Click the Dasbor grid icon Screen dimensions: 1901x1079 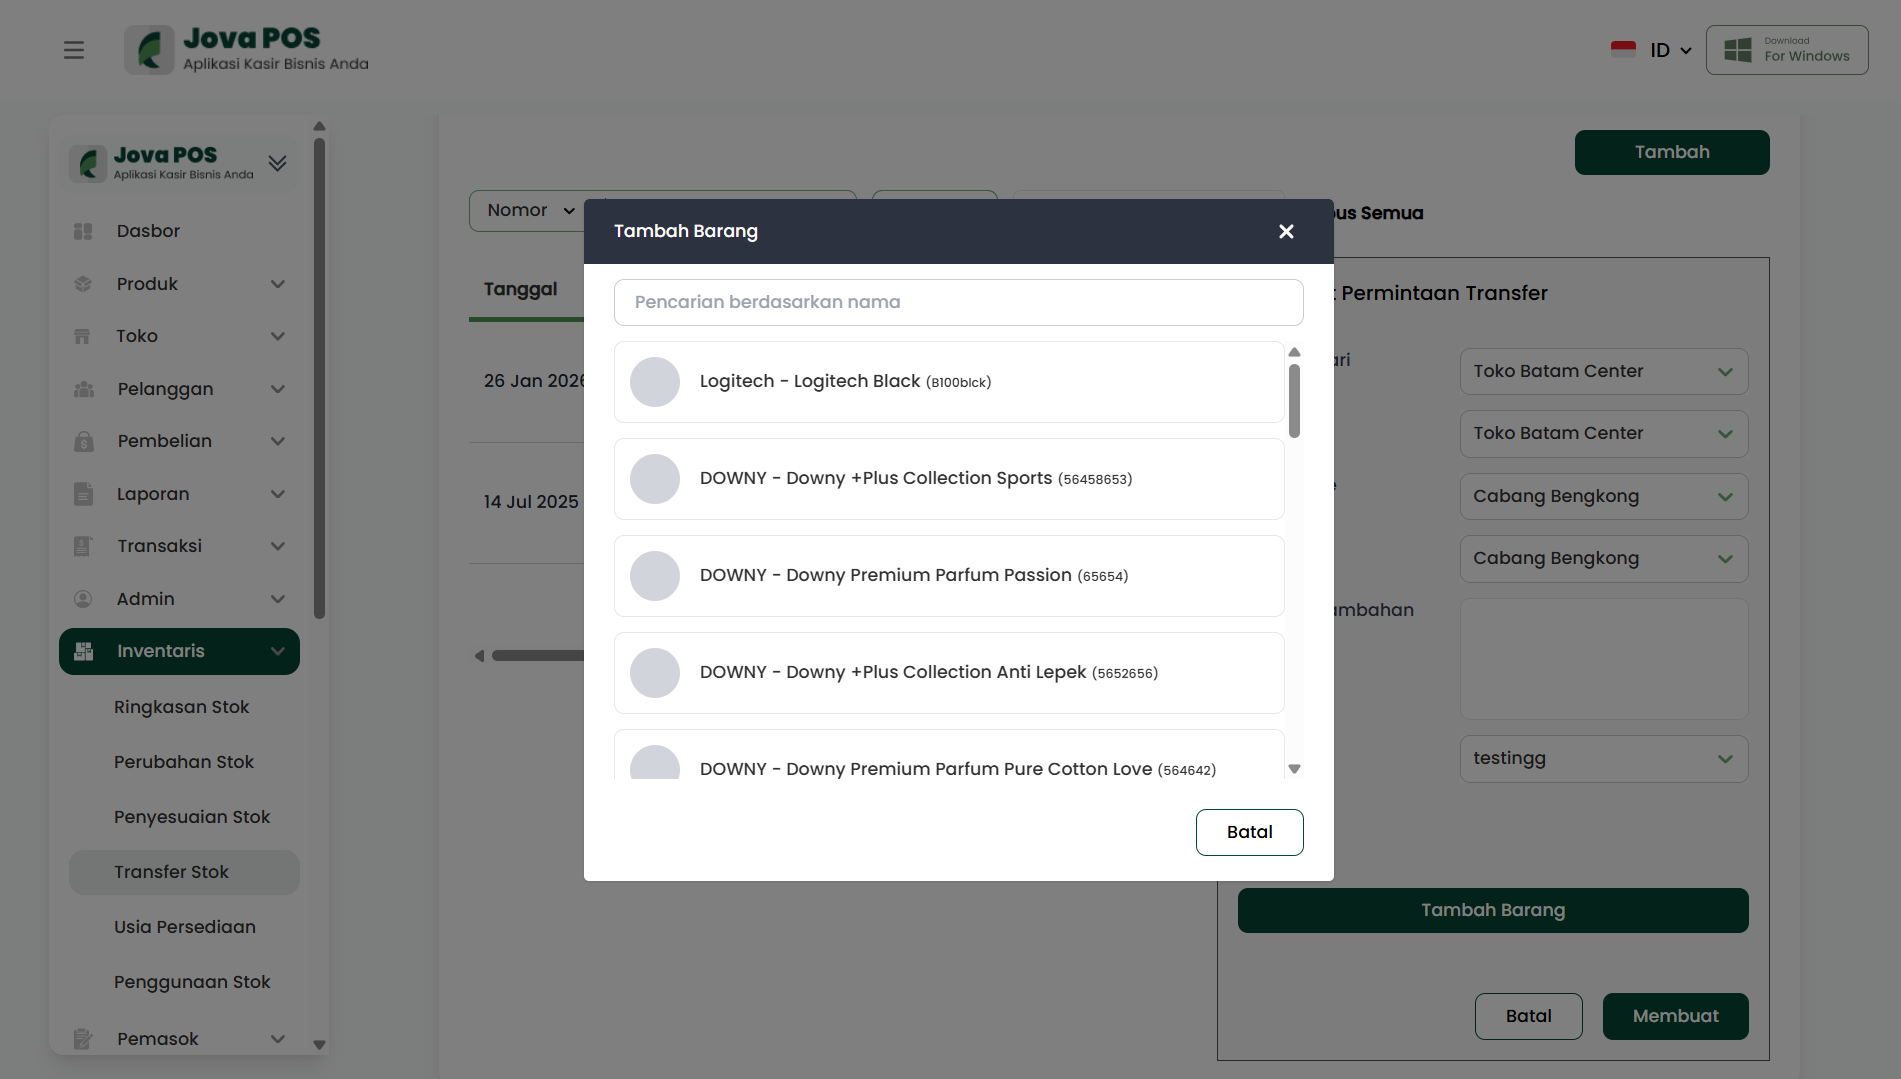[83, 231]
